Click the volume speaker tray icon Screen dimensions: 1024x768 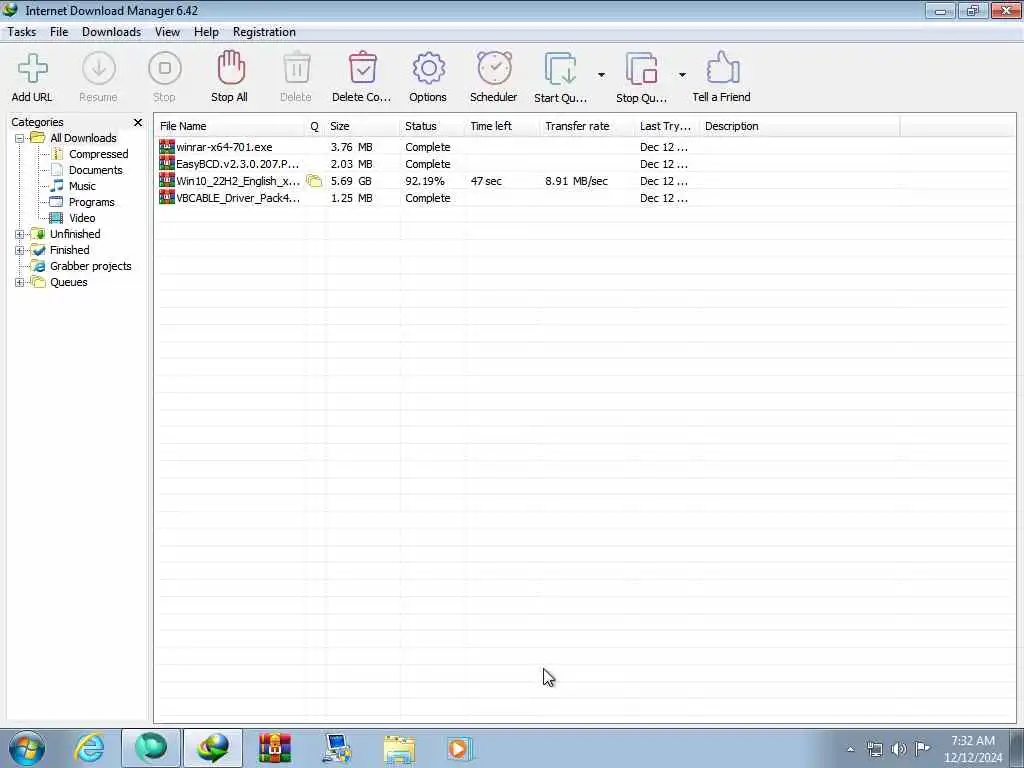899,749
